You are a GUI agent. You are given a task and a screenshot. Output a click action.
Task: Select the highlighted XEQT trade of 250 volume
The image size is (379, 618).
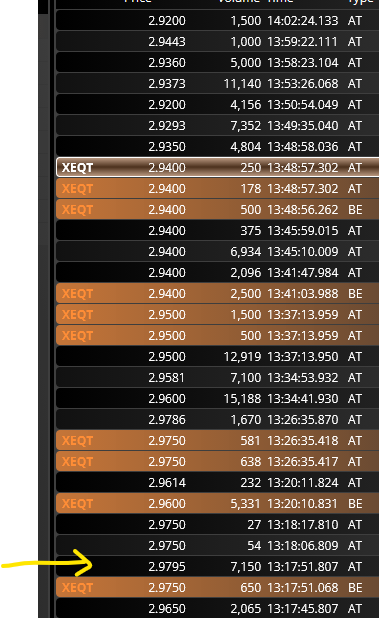pos(217,168)
